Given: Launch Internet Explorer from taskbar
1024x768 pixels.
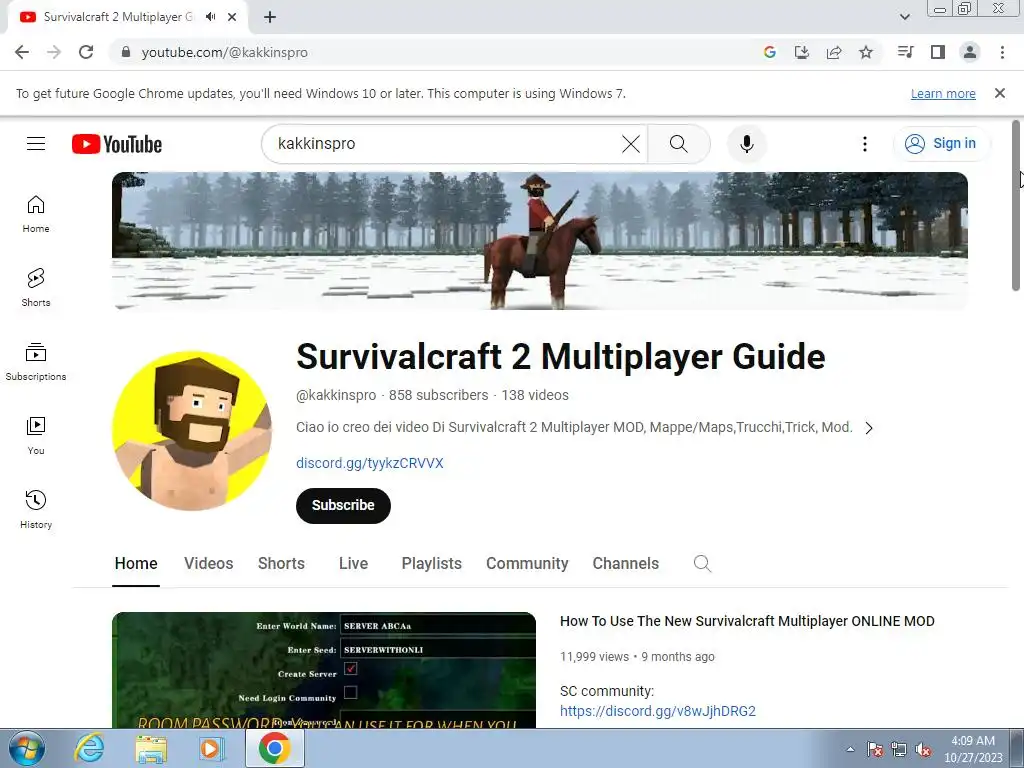Looking at the screenshot, I should [x=89, y=748].
